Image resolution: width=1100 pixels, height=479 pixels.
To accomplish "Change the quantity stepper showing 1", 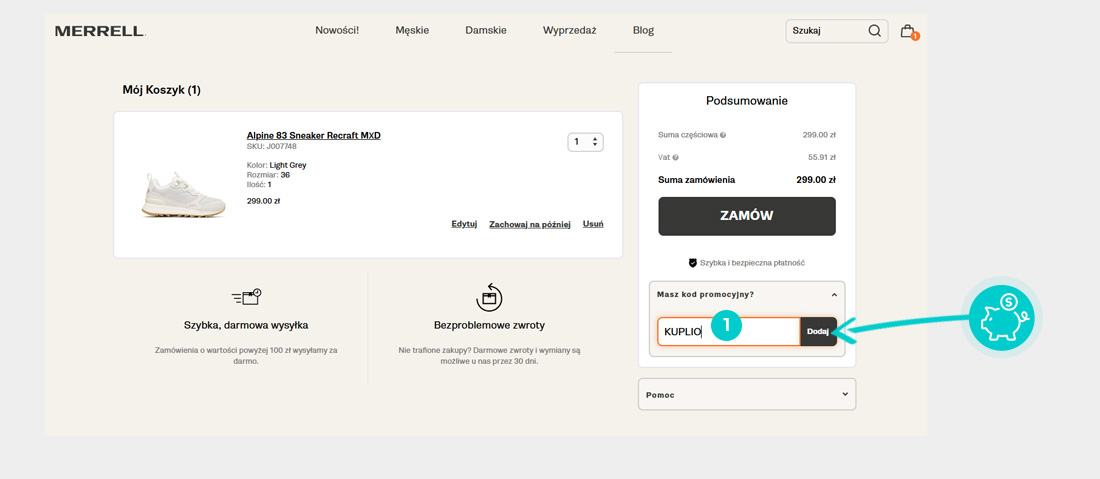I will [585, 142].
